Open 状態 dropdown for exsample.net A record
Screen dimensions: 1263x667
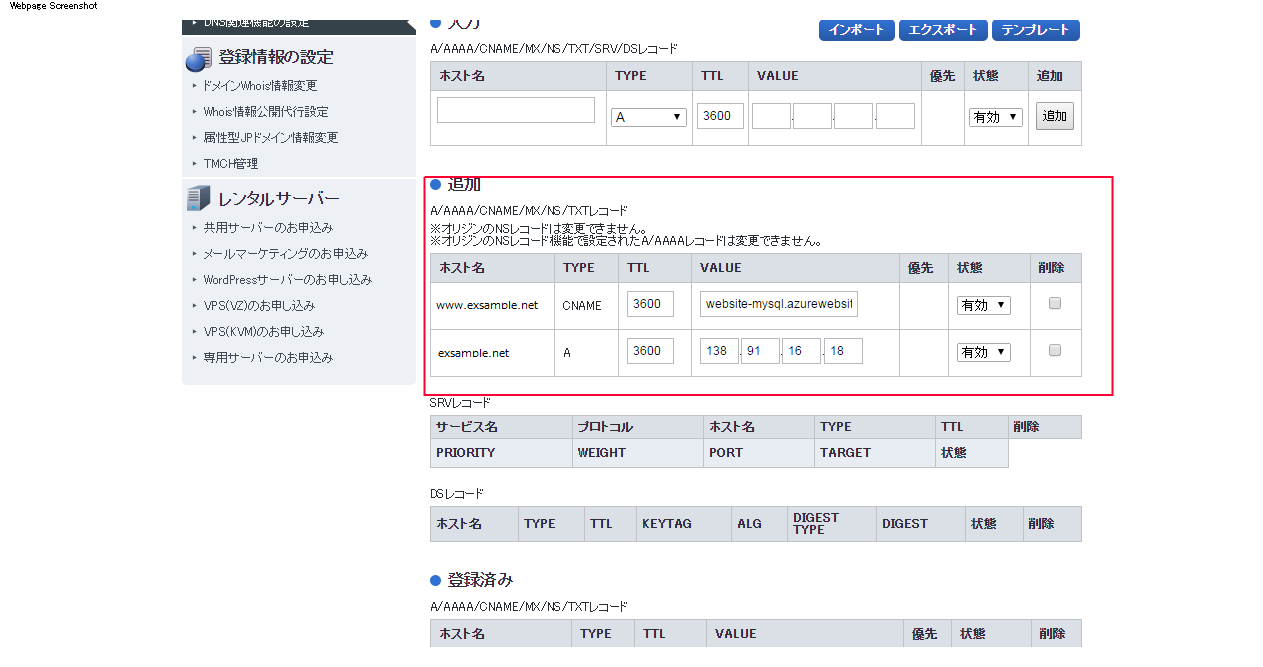(983, 352)
